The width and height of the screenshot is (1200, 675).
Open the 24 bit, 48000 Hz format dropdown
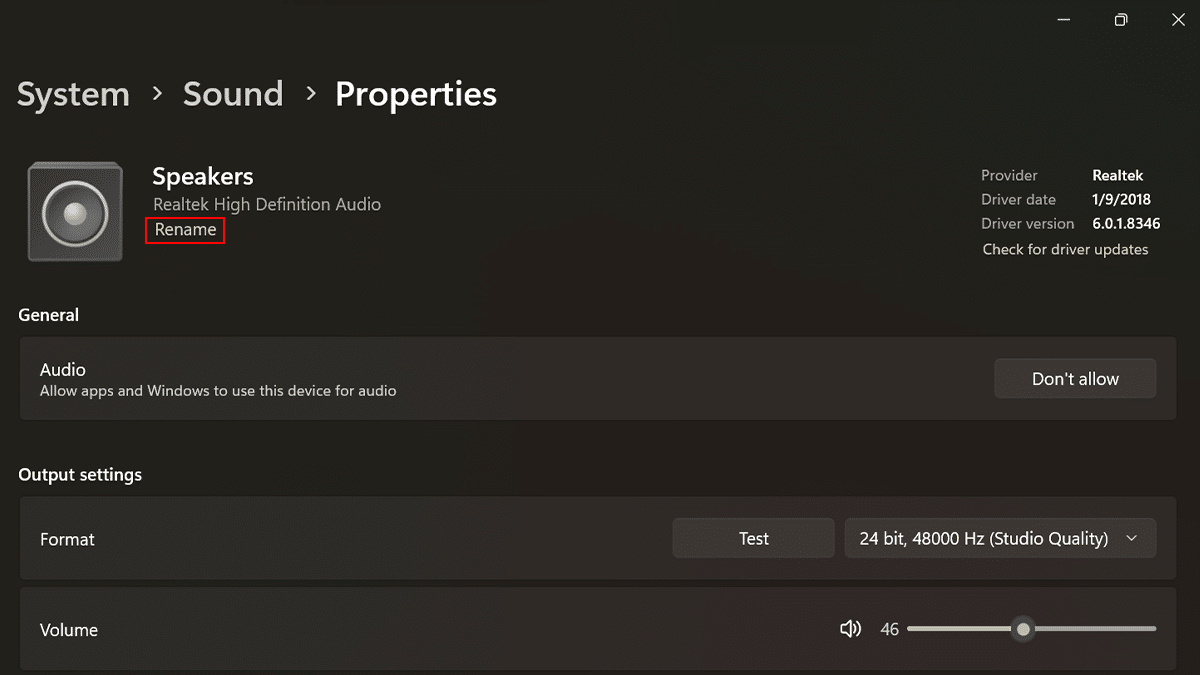[x=1000, y=539]
